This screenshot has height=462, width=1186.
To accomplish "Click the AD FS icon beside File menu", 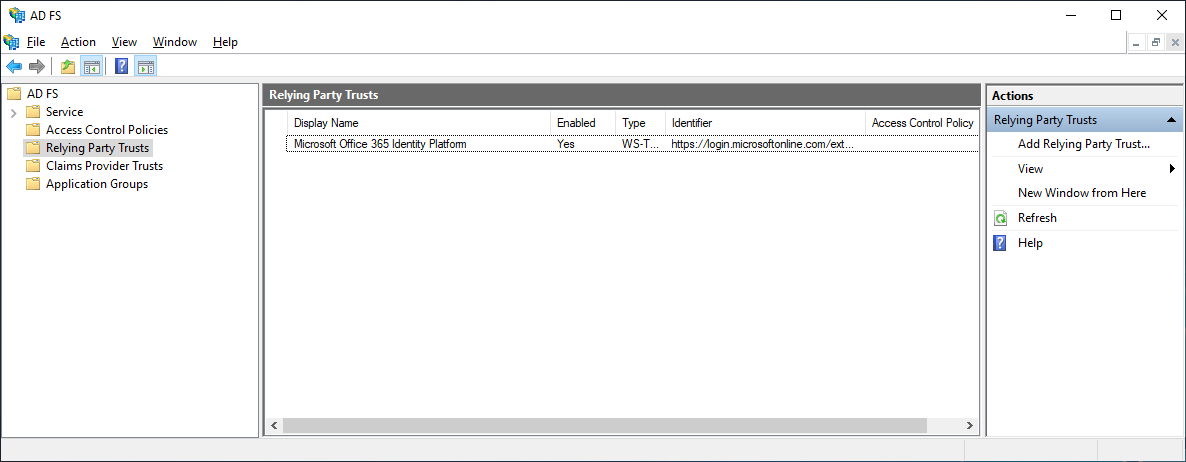I will coord(11,42).
